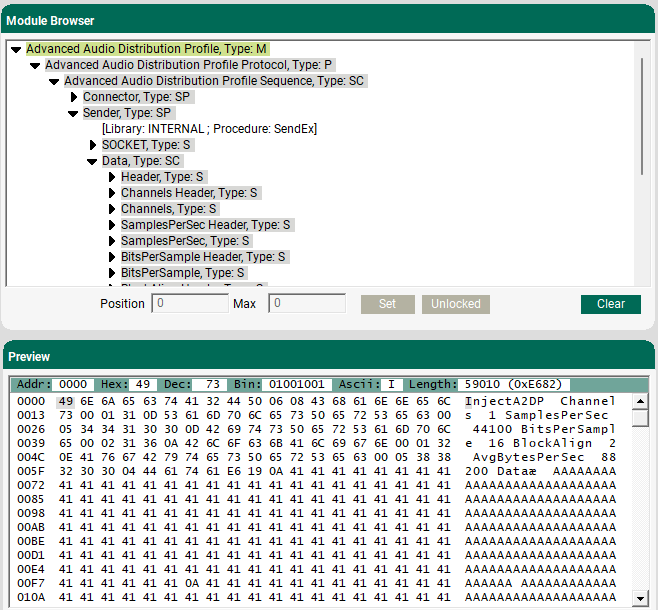
Task: Expand the Header, Type: S node
Action: (x=112, y=177)
